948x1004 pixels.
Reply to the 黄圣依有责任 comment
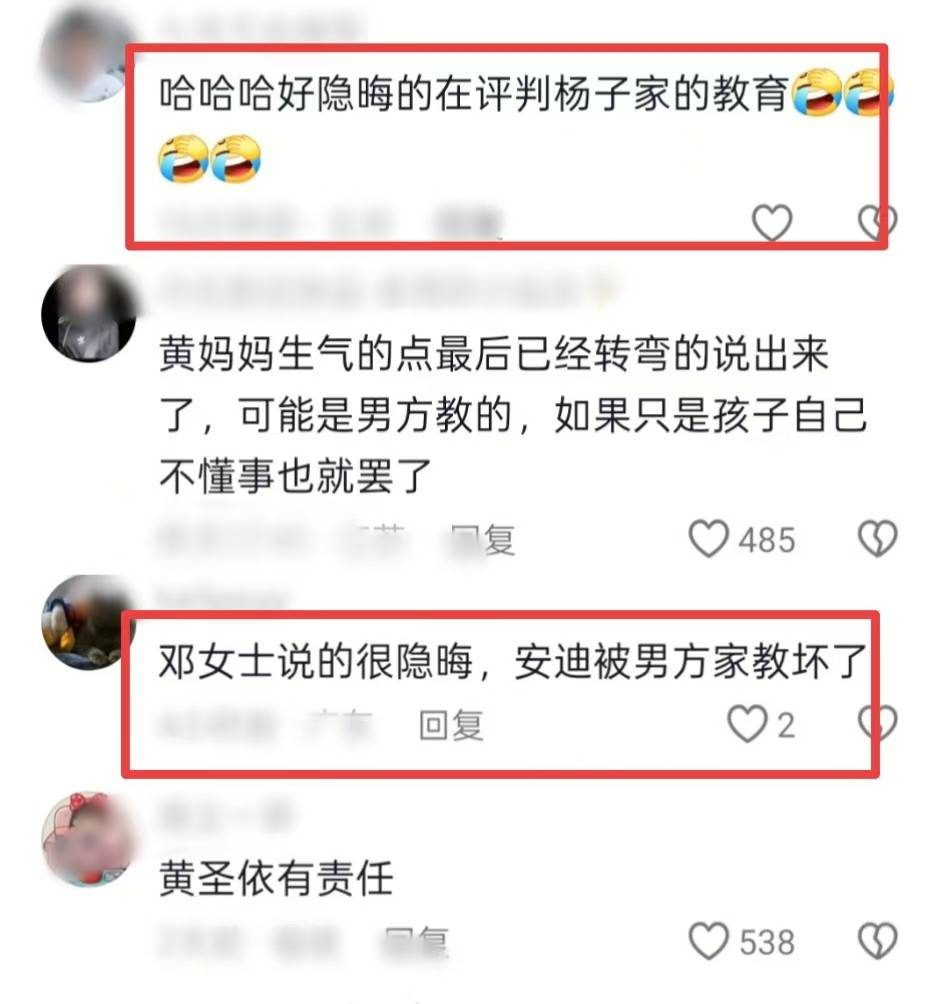tap(416, 943)
